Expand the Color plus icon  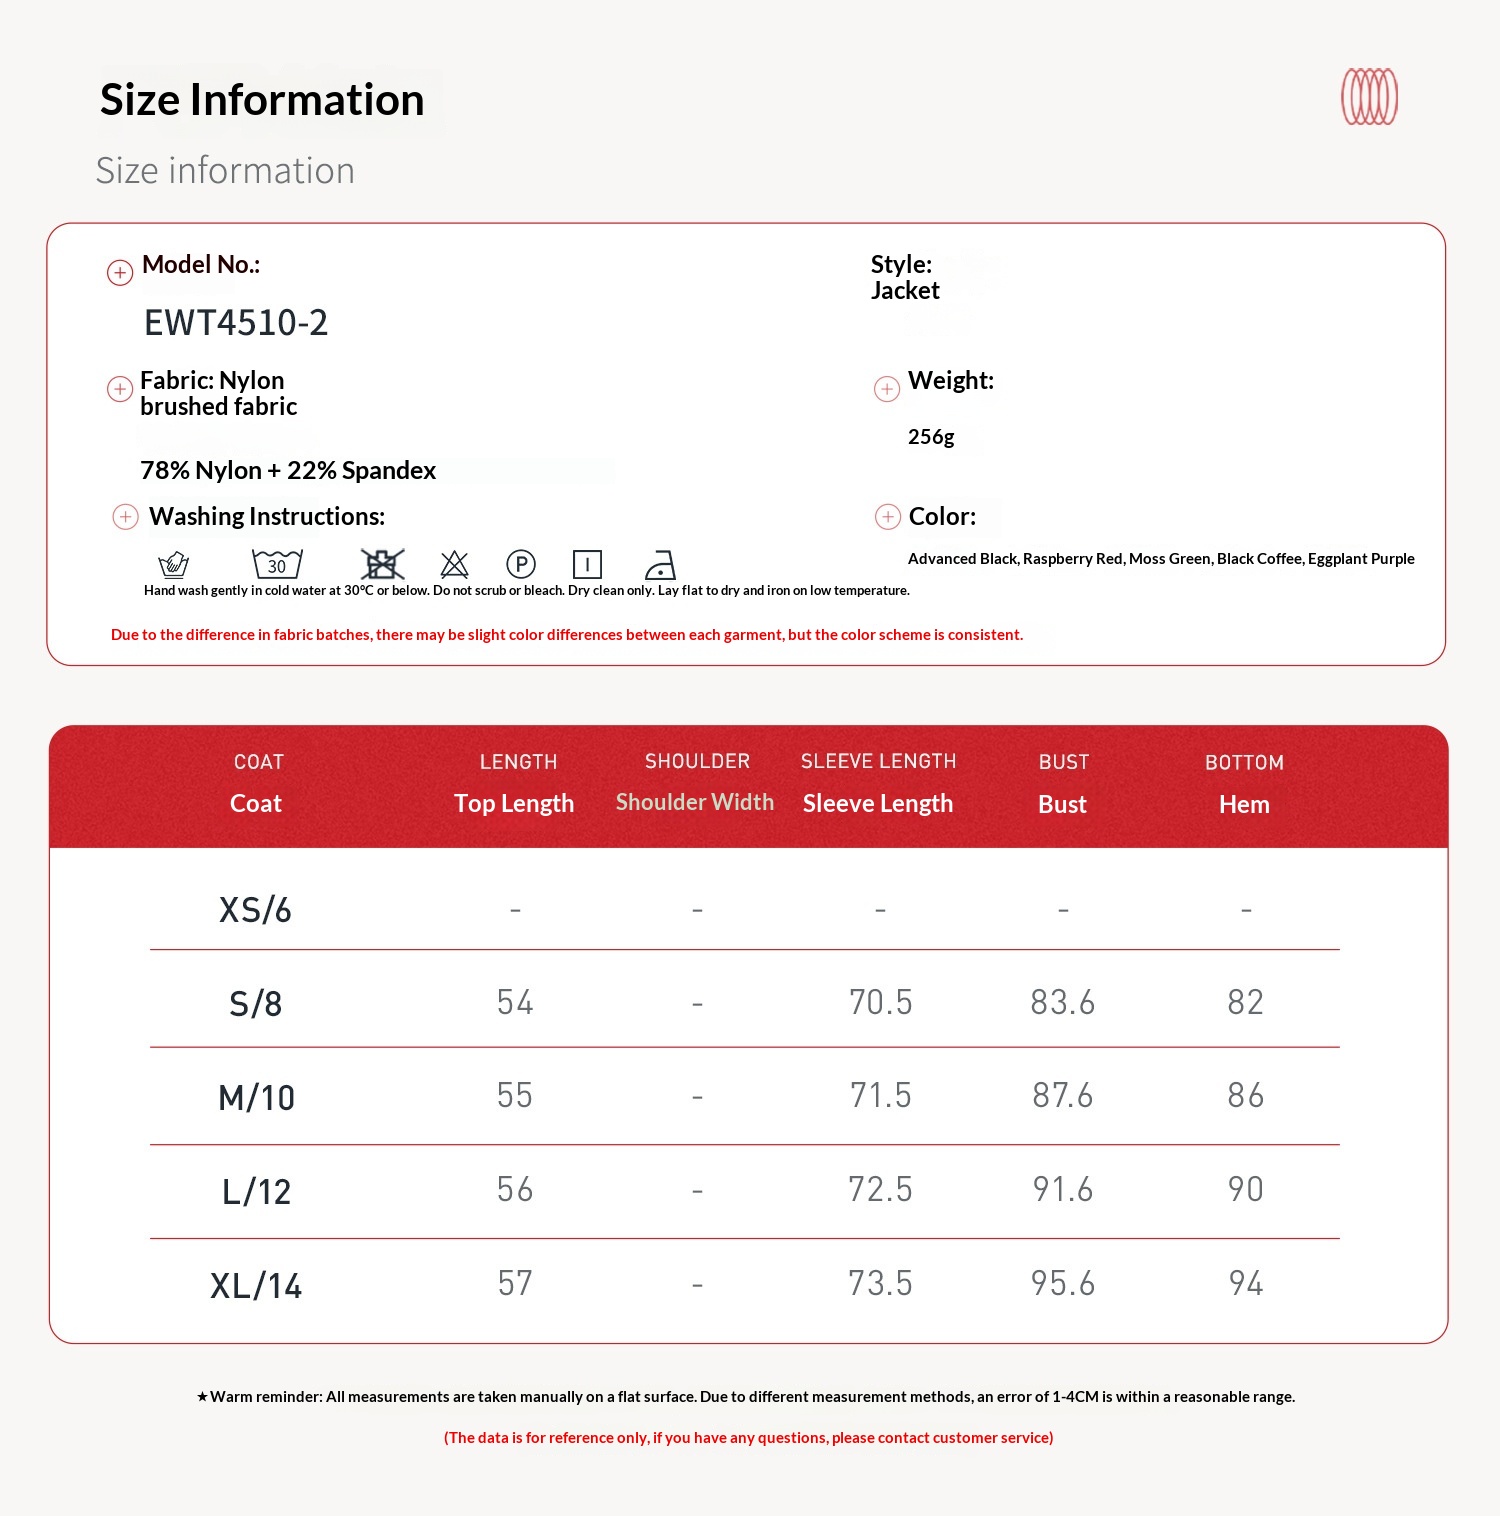(888, 517)
